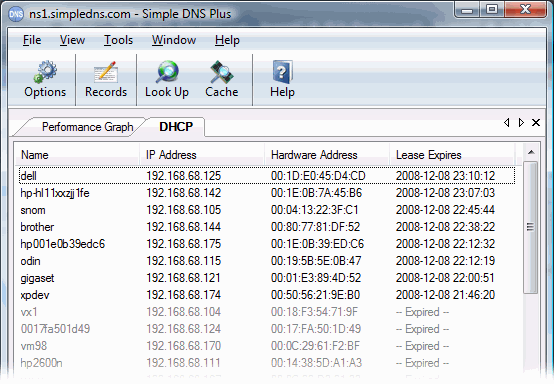Click IP address 192.168.68.105
The height and width of the screenshot is (384, 554).
(x=183, y=210)
